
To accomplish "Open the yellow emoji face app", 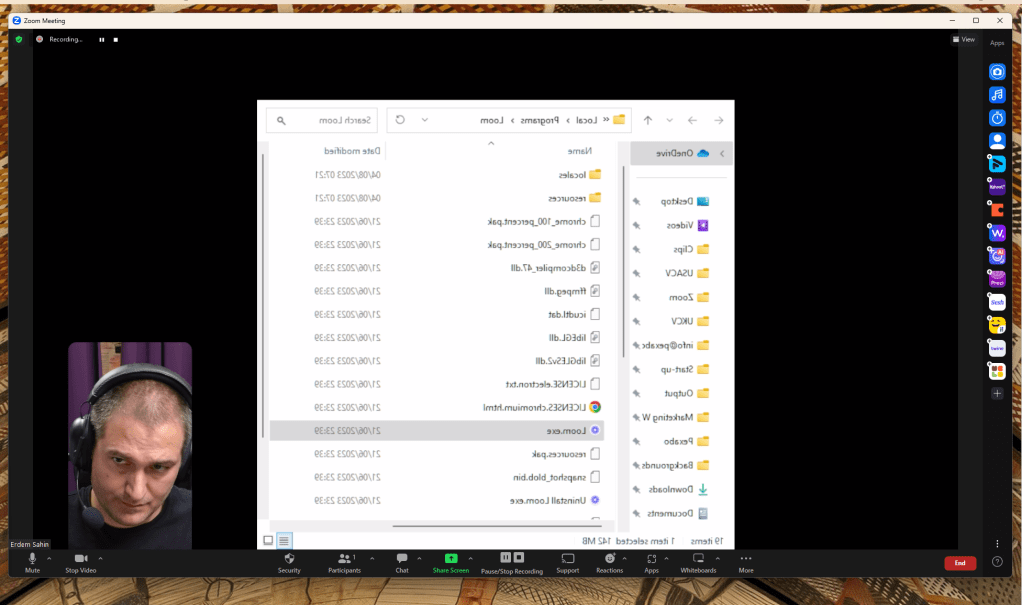I will click(x=997, y=325).
